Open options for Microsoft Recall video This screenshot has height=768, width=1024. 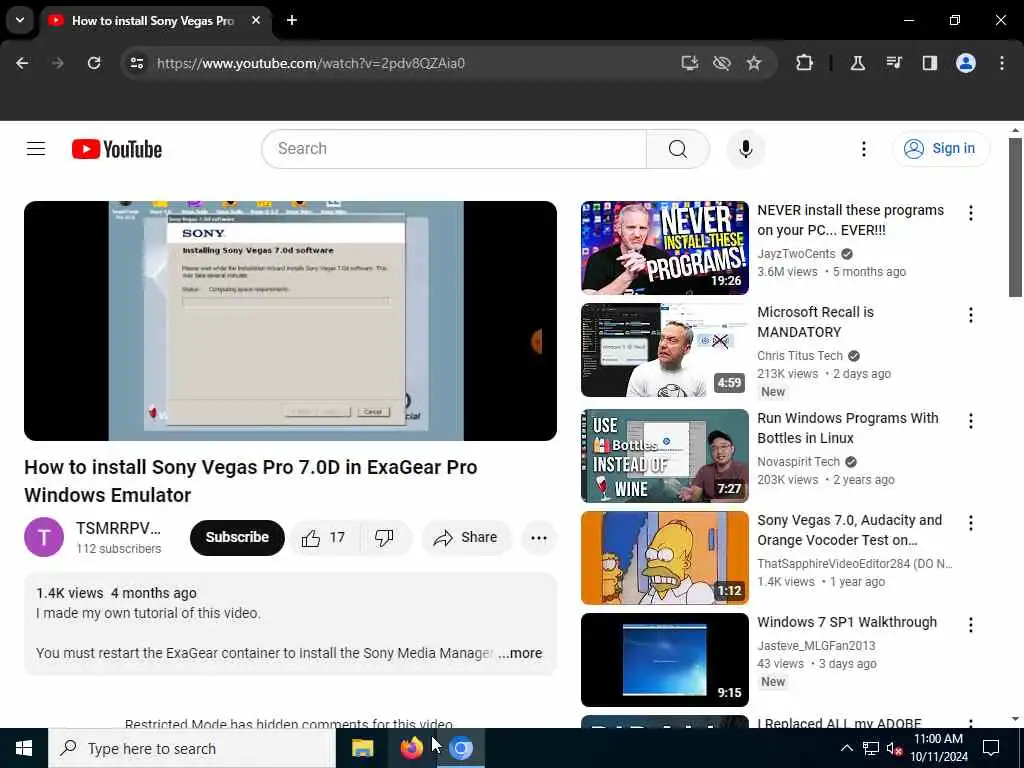(970, 315)
